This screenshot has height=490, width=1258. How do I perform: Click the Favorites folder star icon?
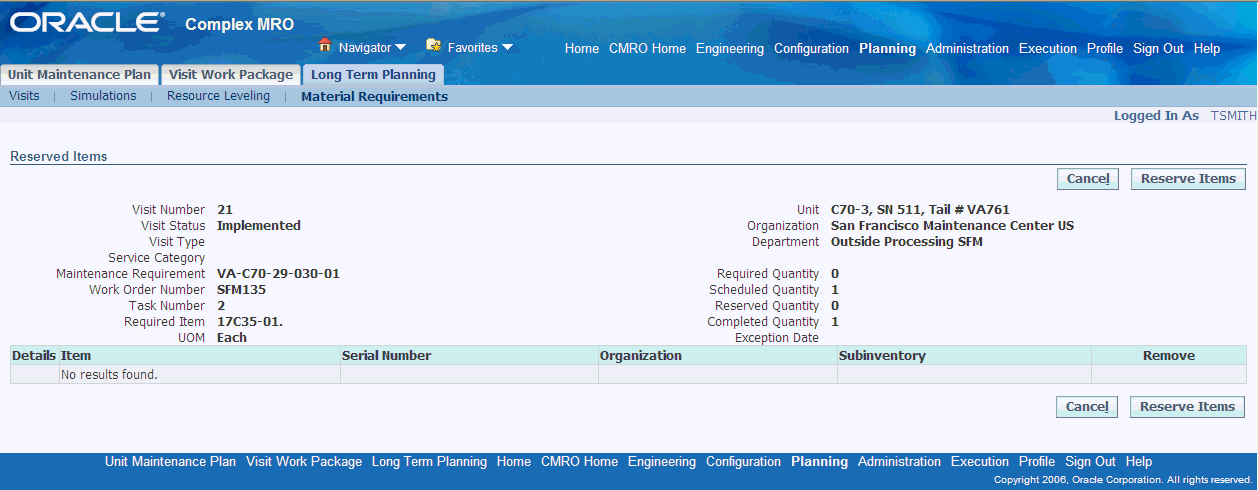433,46
